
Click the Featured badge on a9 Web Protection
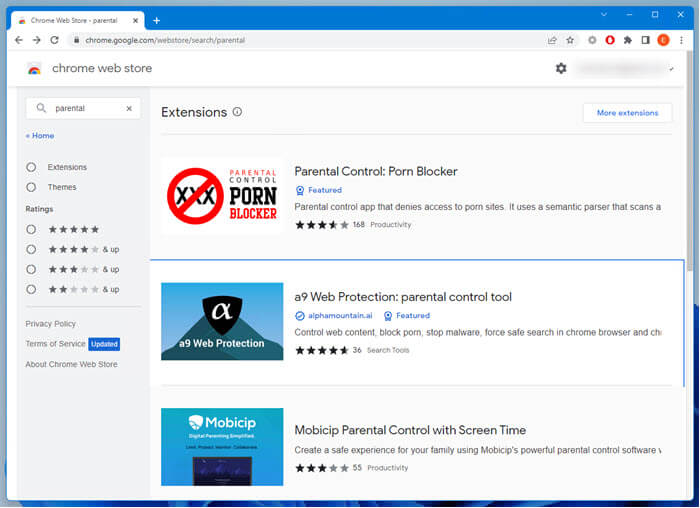tap(407, 316)
